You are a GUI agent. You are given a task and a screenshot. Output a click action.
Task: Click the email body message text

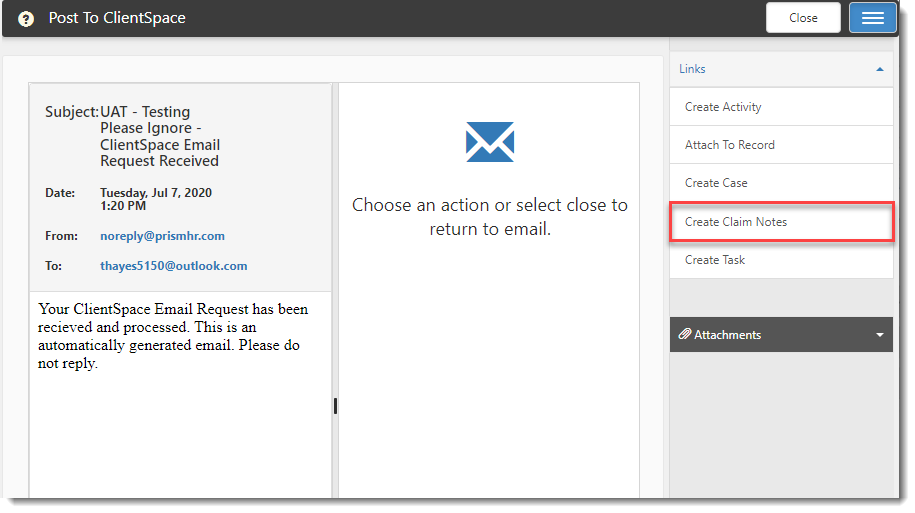(x=173, y=336)
